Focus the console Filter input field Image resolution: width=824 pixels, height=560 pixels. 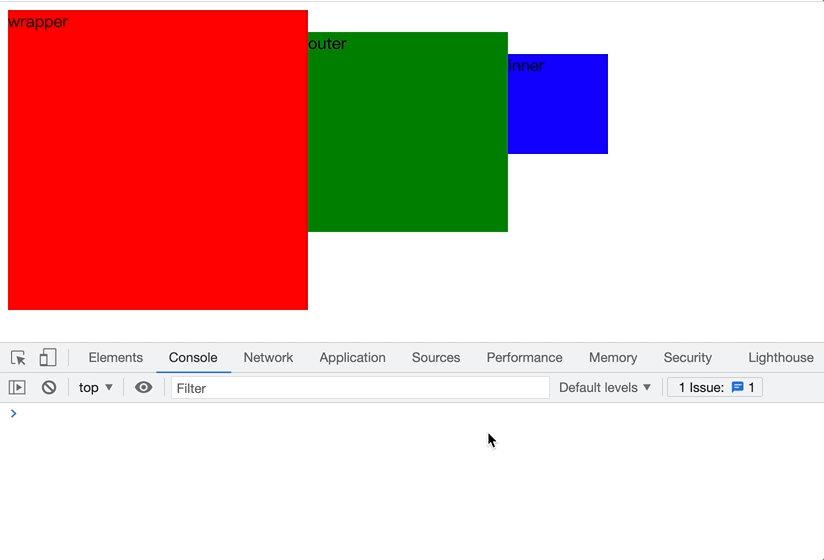360,388
